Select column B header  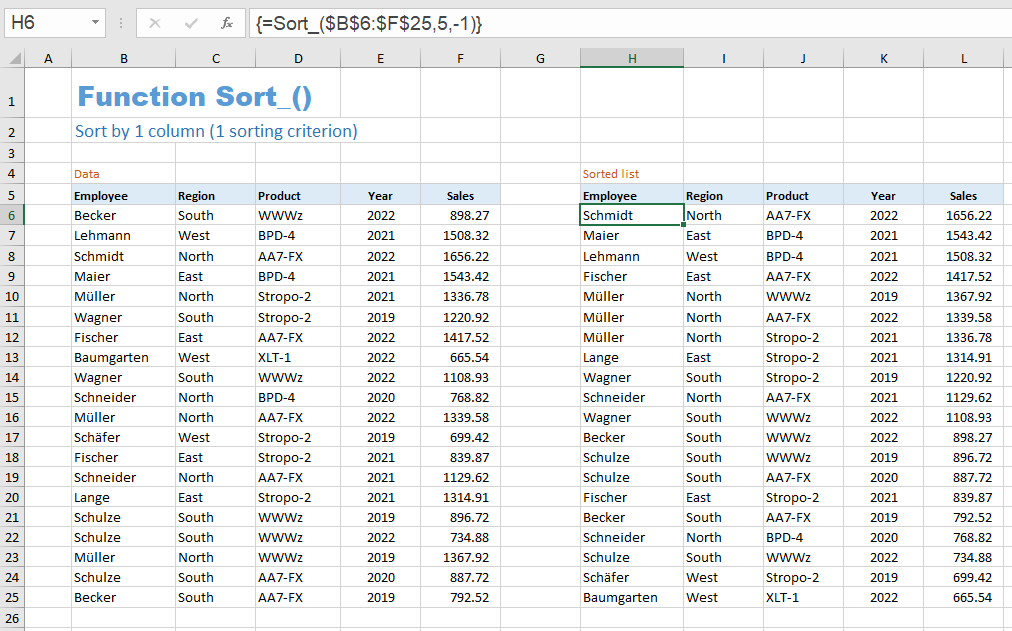124,59
